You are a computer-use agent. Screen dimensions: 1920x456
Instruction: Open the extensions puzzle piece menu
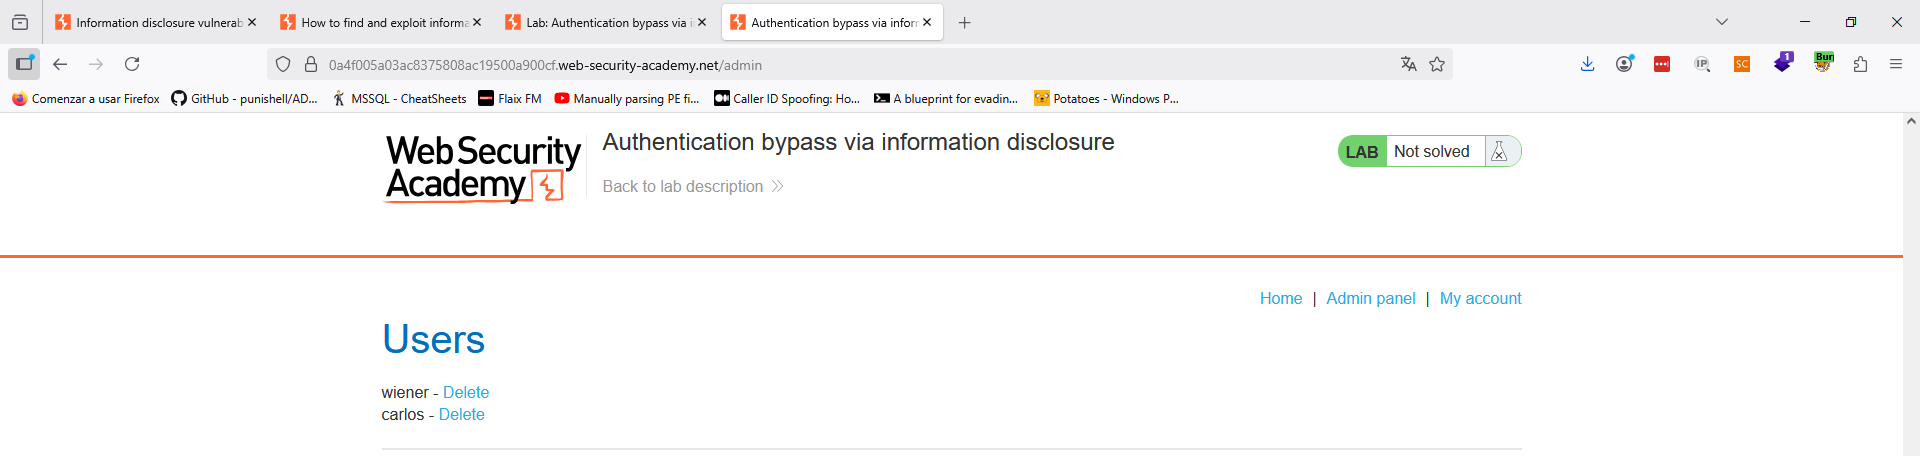coord(1860,64)
